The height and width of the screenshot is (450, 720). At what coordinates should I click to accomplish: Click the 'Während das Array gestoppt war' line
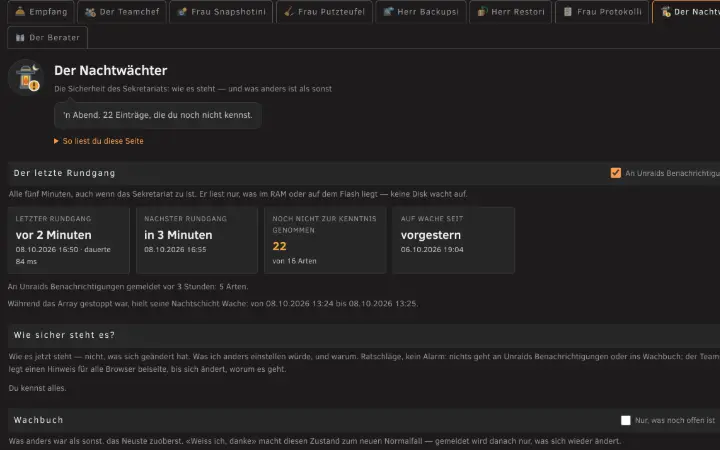pos(213,304)
